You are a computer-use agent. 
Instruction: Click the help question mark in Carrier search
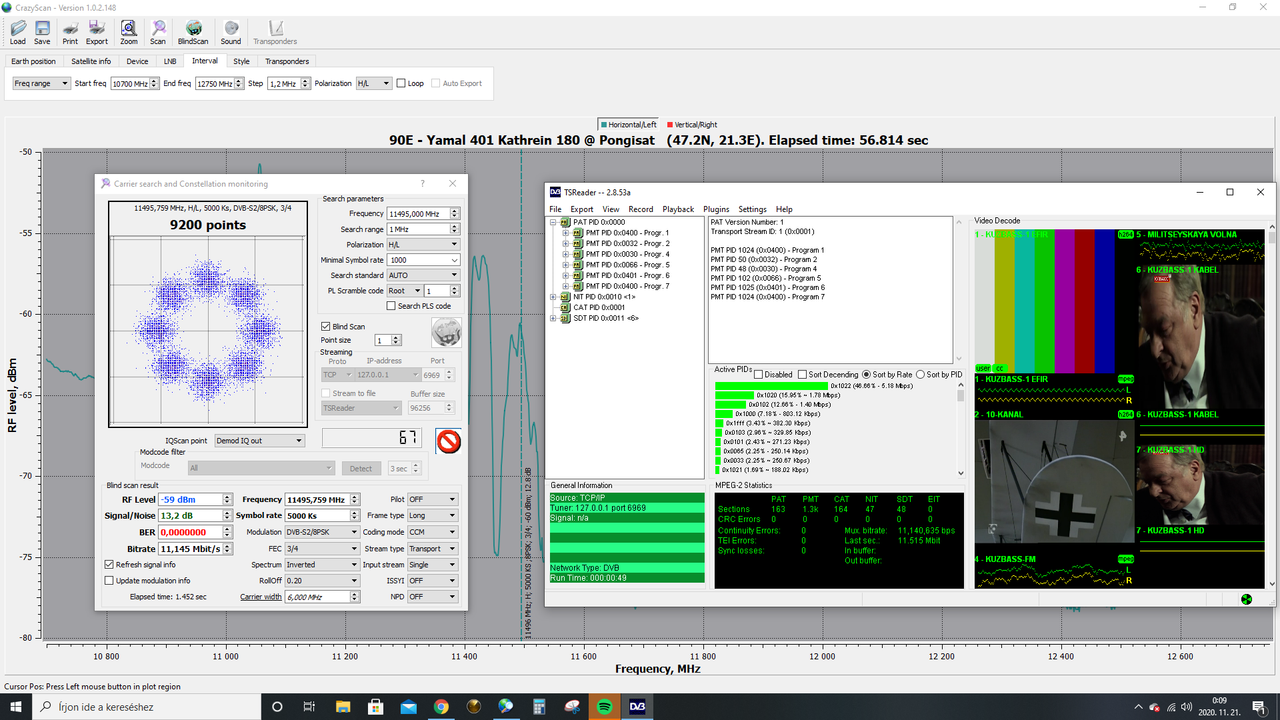422,183
